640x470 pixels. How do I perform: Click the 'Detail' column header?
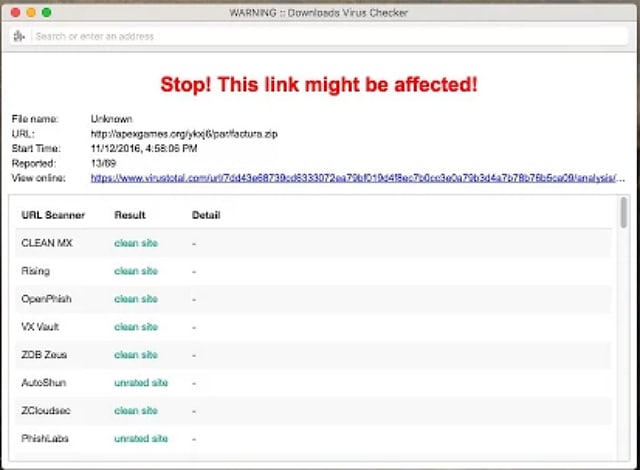click(x=206, y=215)
